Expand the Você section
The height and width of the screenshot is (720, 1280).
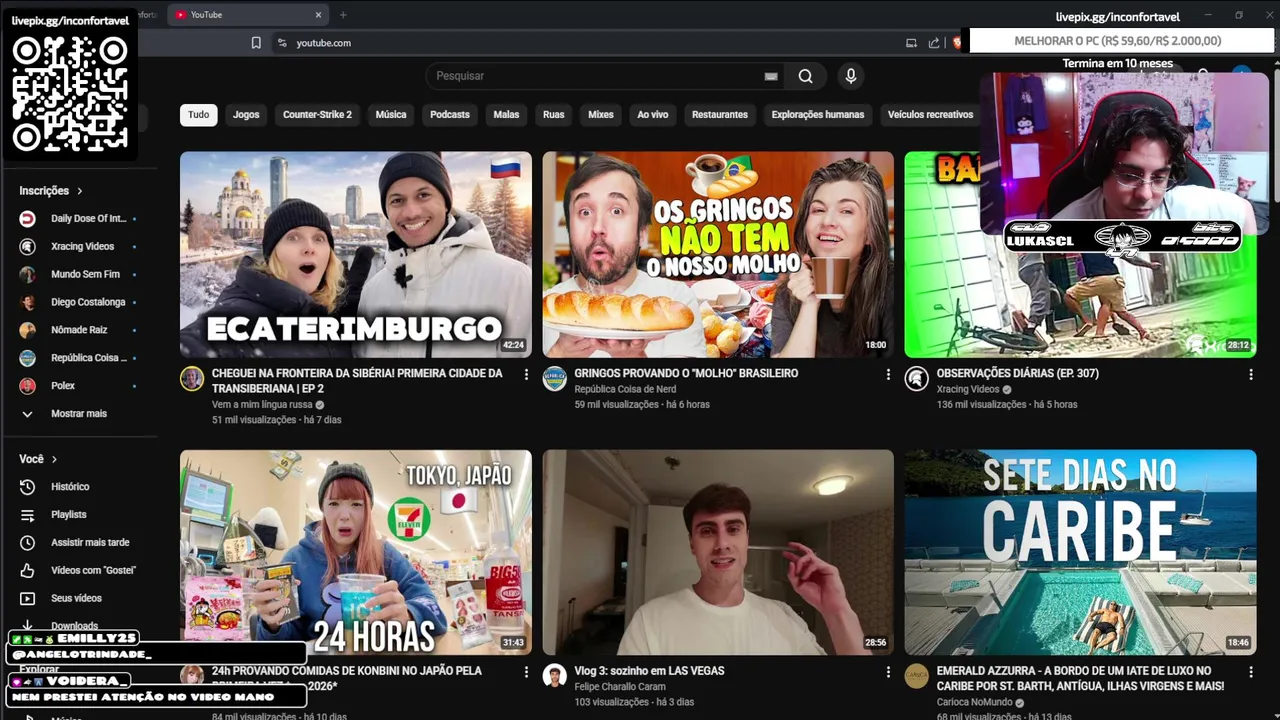(x=38, y=460)
